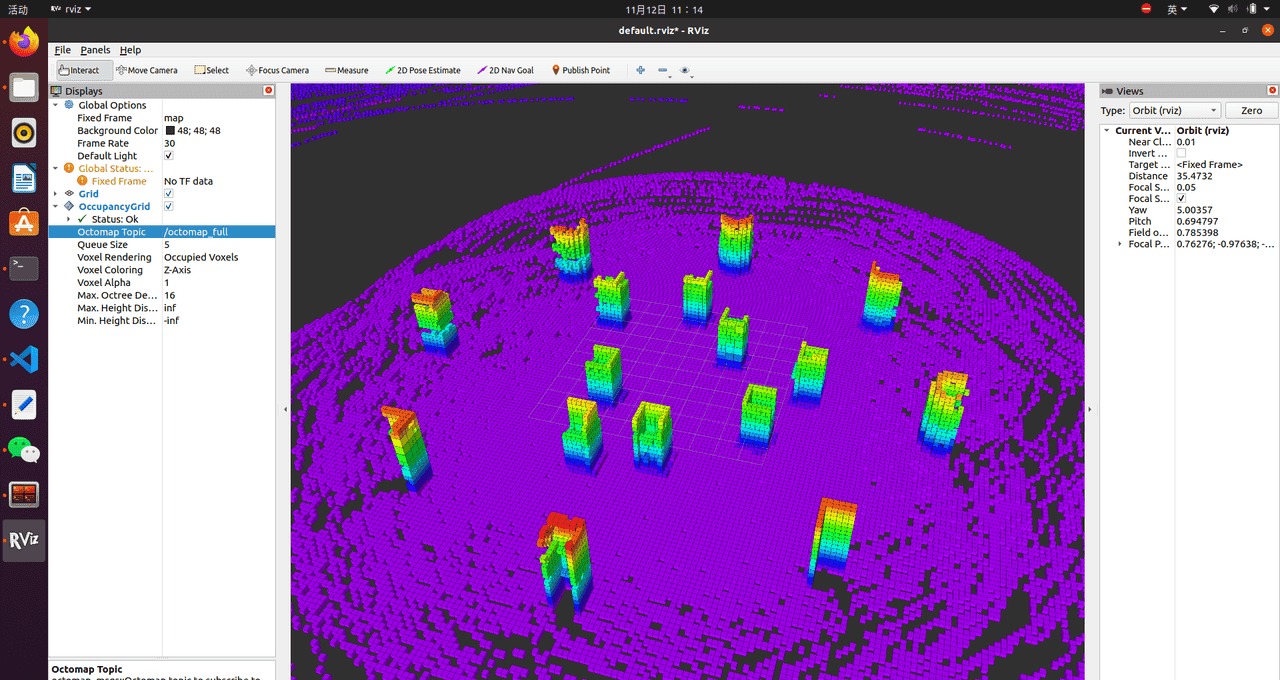The height and width of the screenshot is (680, 1280).
Task: Select the Interact tool
Action: (79, 70)
